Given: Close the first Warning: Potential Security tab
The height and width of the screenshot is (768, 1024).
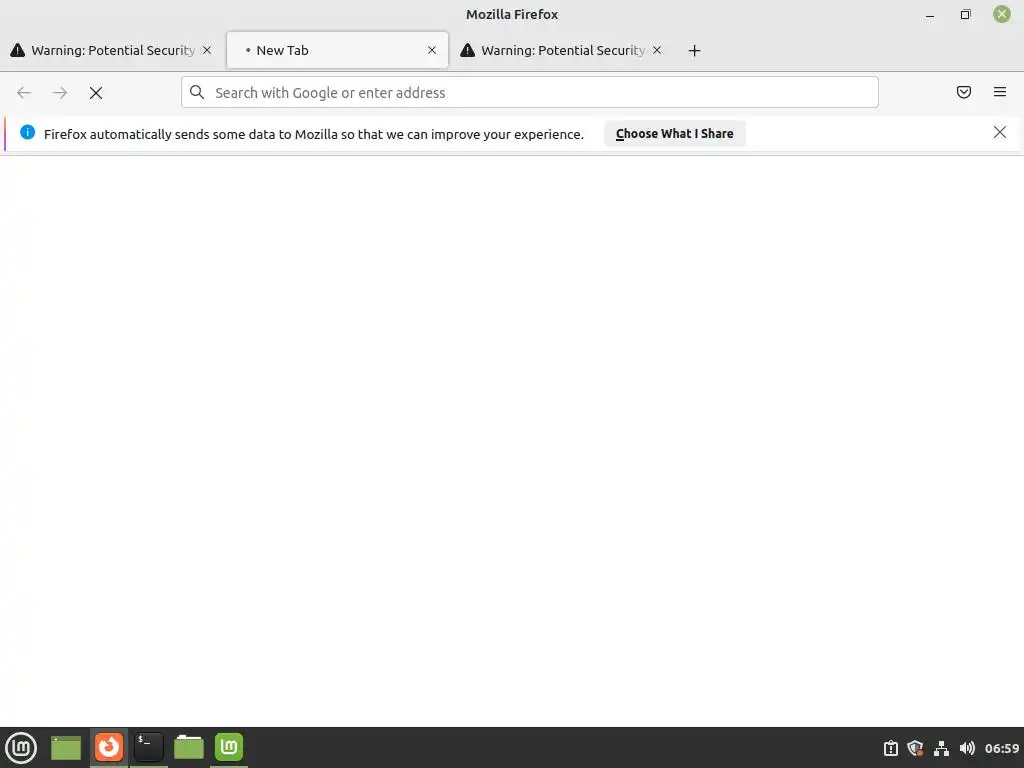Looking at the screenshot, I should [x=207, y=50].
